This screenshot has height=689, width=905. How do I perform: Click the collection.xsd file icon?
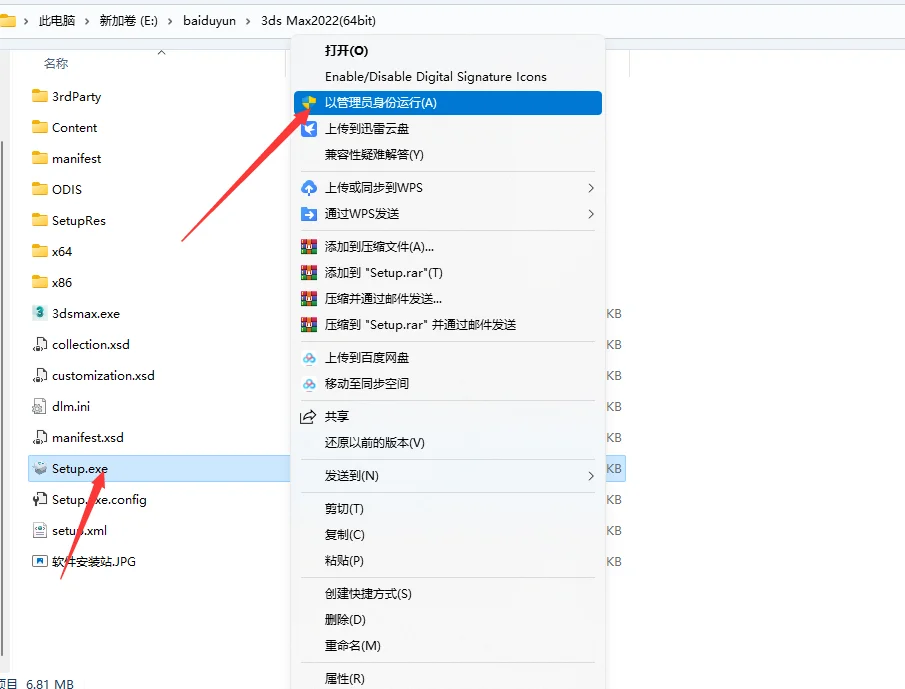(39, 344)
